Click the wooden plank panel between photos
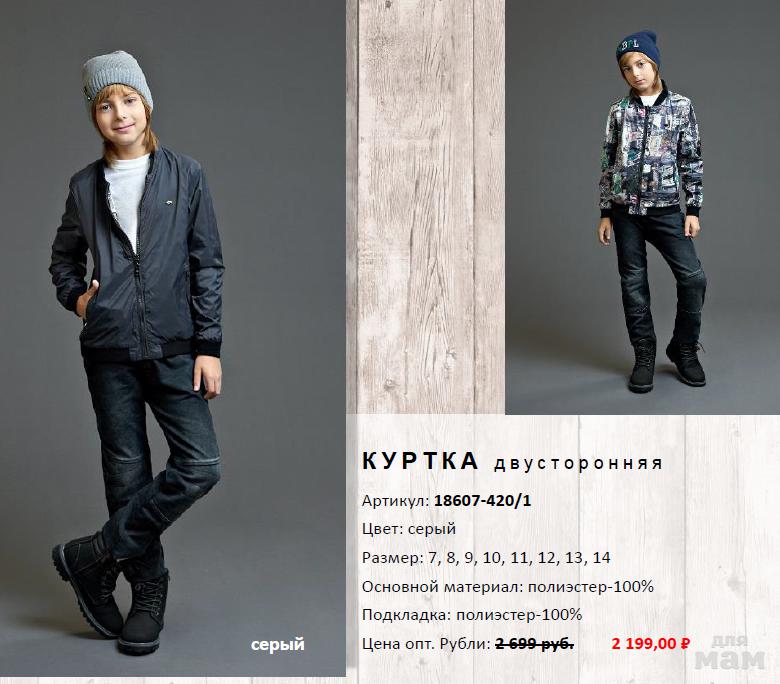The height and width of the screenshot is (684, 780). point(425,207)
